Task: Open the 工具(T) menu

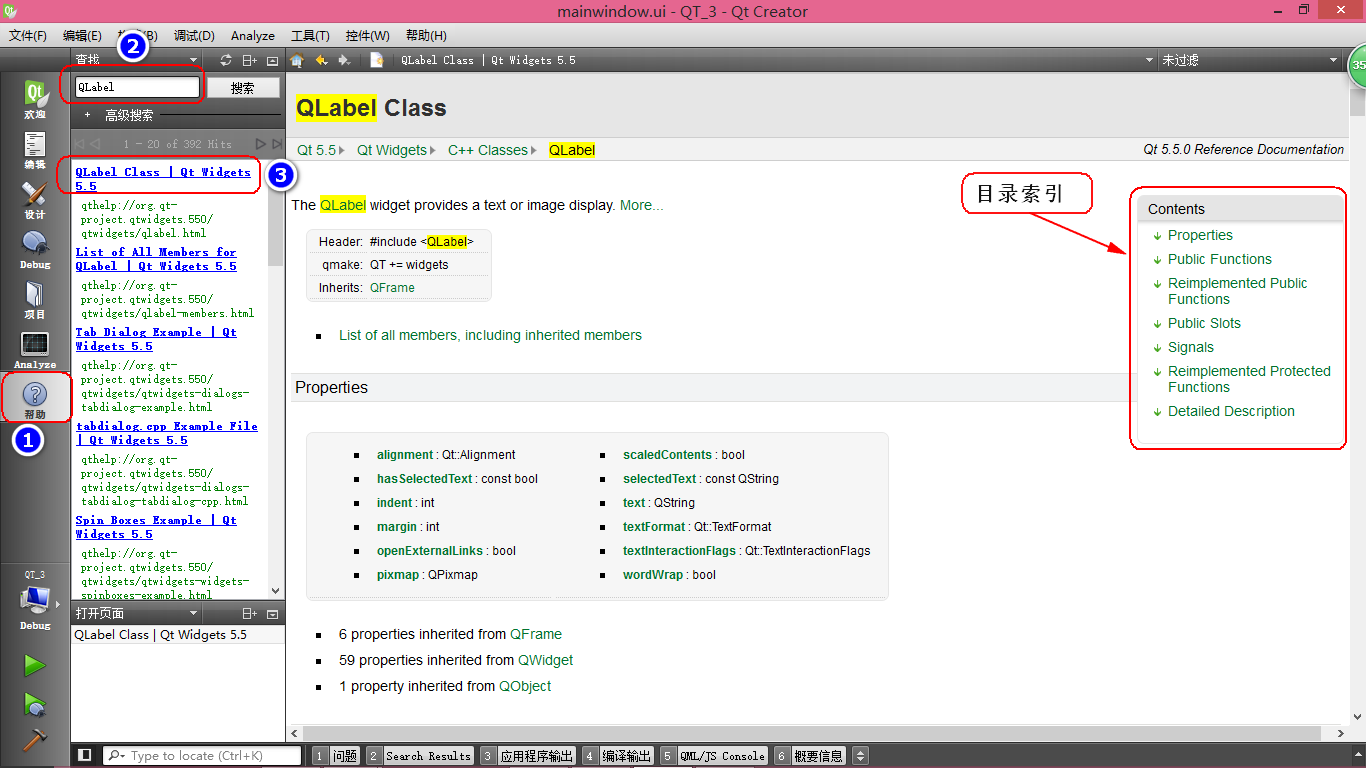Action: pos(310,35)
